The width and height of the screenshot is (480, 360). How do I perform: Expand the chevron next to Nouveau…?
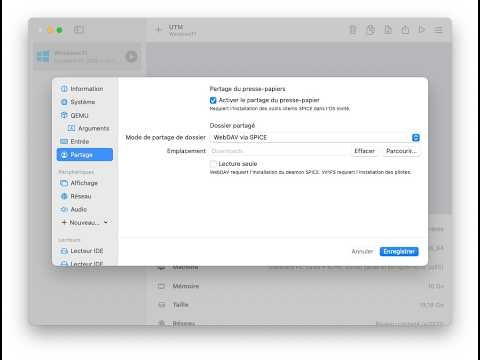106,222
